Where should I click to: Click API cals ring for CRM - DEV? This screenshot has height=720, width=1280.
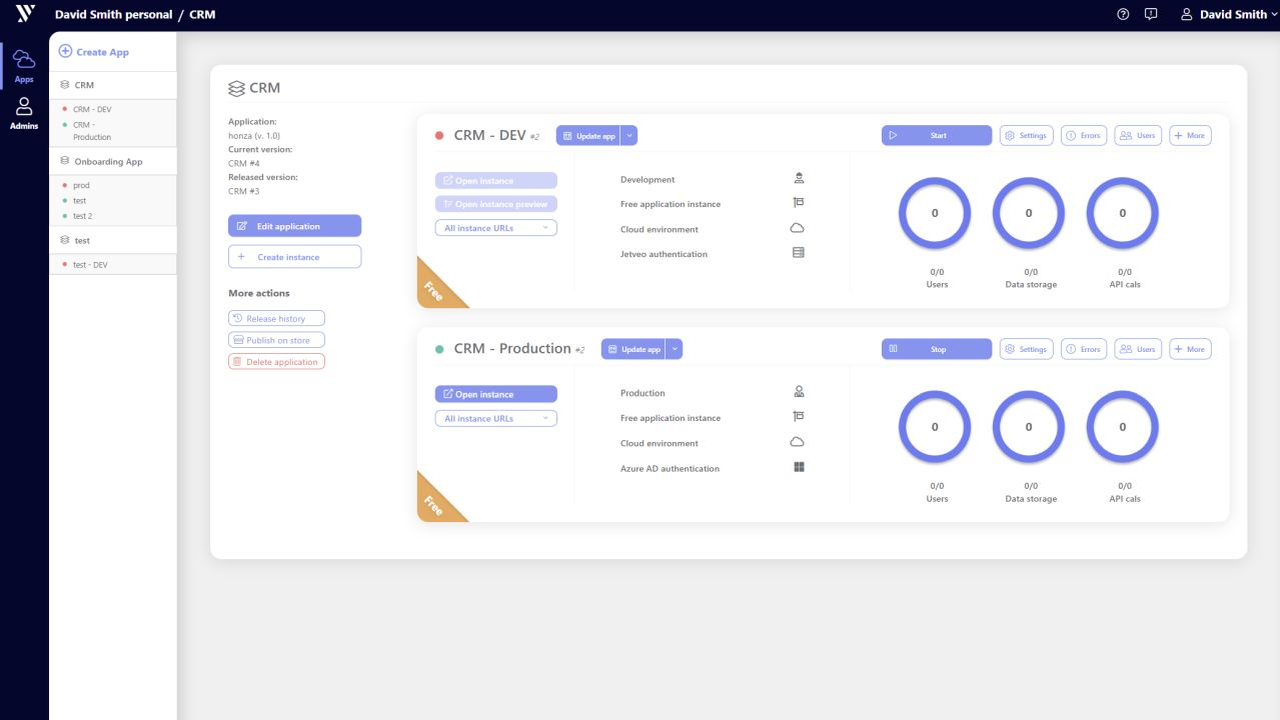click(1123, 213)
